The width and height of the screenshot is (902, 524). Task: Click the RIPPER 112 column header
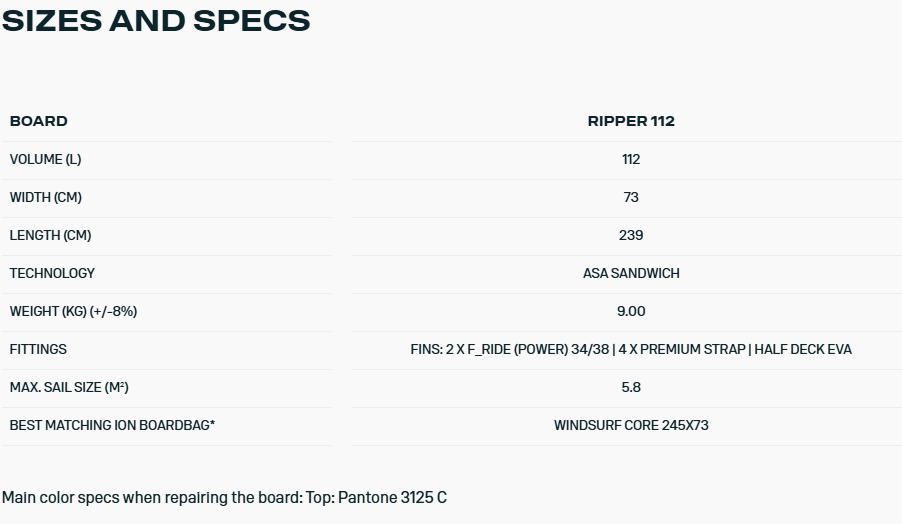point(631,121)
